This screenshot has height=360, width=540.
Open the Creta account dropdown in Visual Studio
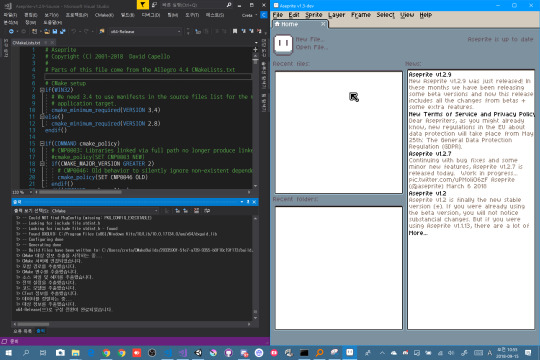(249, 15)
